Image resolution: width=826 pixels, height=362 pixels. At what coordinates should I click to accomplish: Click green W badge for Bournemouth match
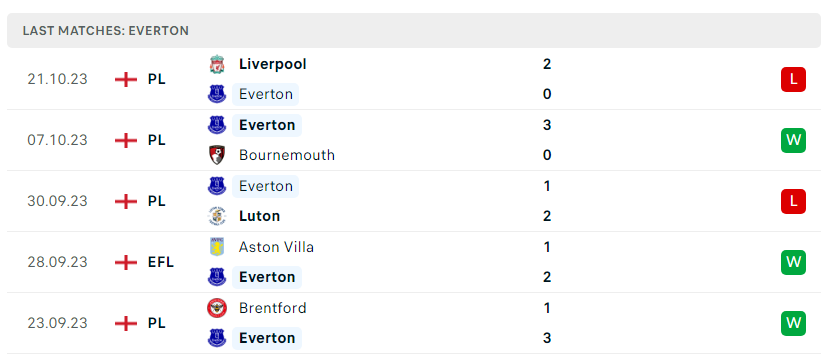[x=793, y=140]
